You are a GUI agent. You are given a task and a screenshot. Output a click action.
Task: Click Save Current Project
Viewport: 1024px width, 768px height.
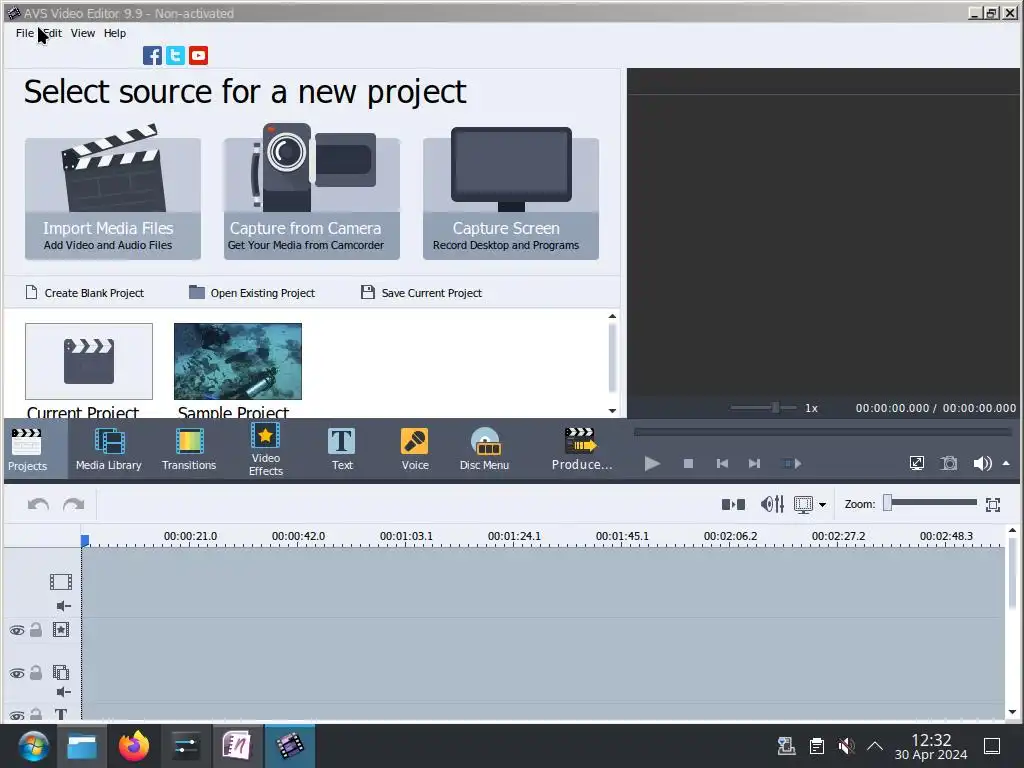click(422, 293)
